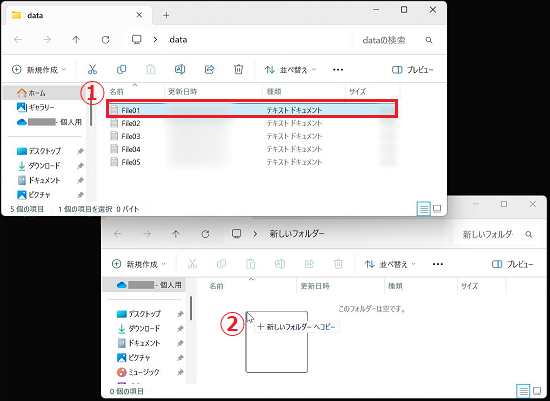Open 並べ替え dropdown in data window
The image size is (550, 401).
[x=290, y=70]
